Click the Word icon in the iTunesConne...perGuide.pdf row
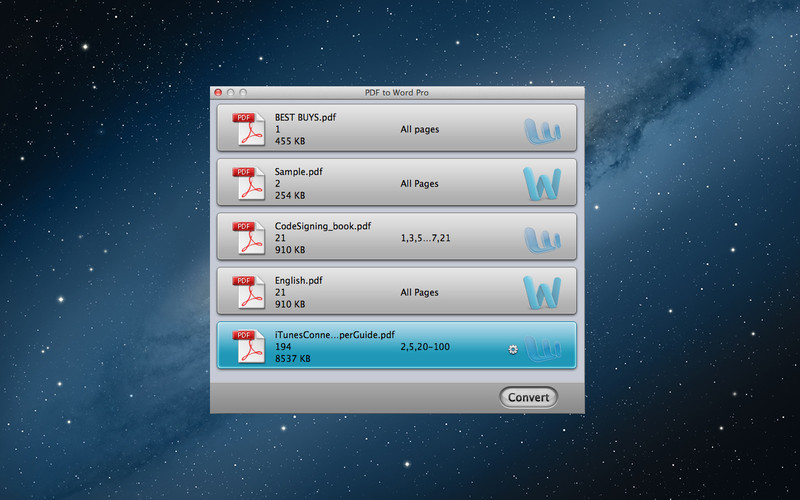This screenshot has width=800, height=500. point(542,349)
